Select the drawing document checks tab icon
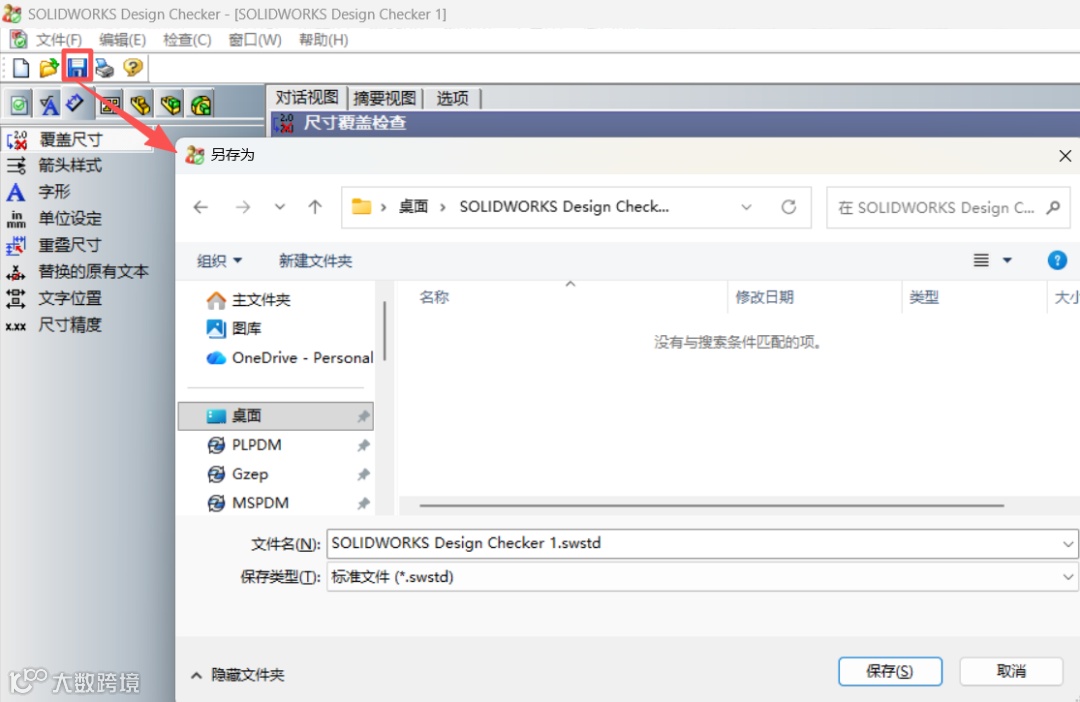Image resolution: width=1080 pixels, height=702 pixels. [x=110, y=105]
